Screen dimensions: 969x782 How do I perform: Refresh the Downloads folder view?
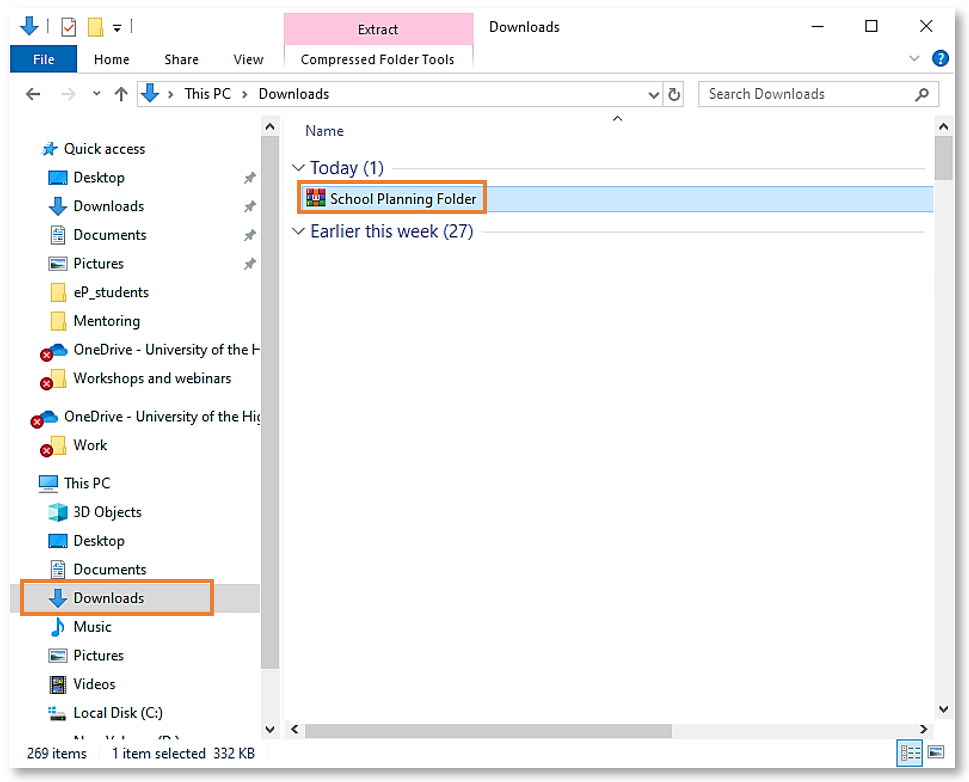pyautogui.click(x=674, y=93)
